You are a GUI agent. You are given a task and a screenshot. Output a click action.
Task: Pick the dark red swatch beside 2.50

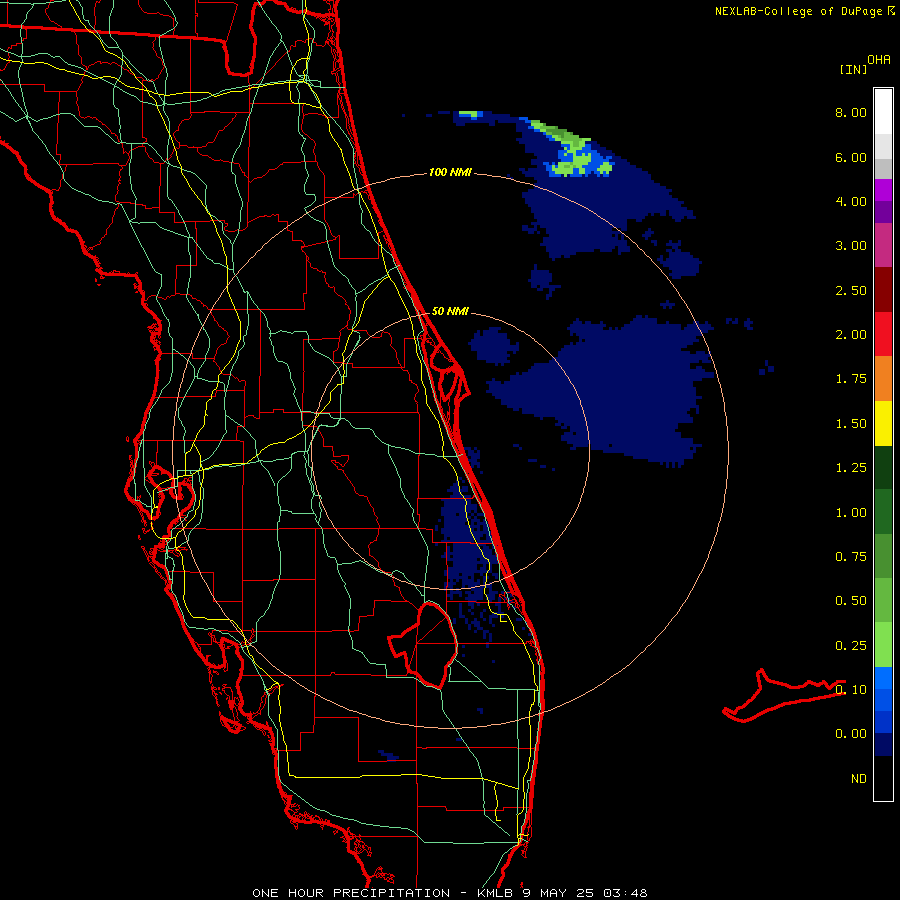pos(883,290)
